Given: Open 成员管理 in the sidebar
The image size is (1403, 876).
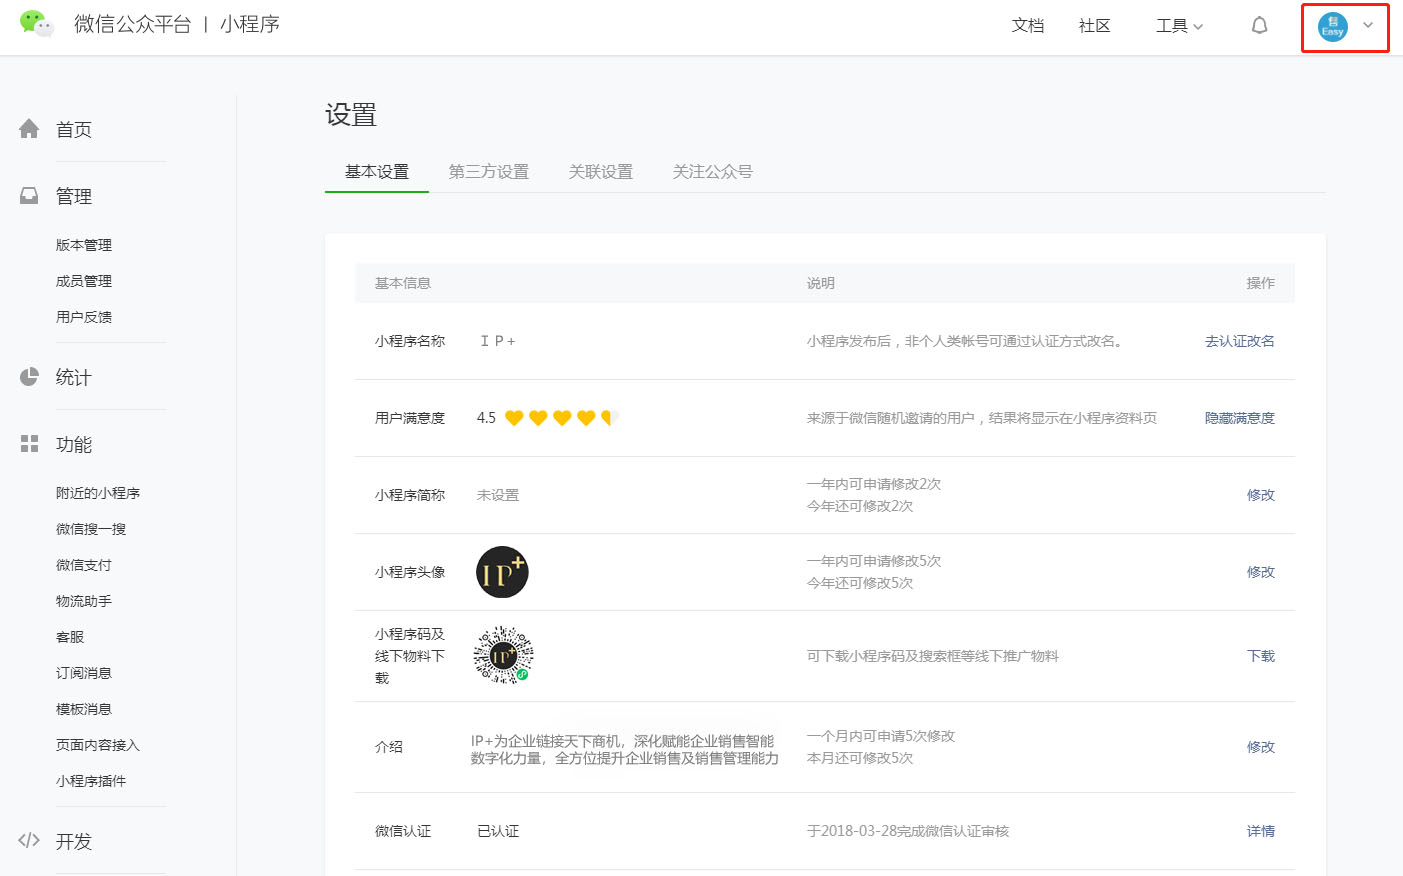Looking at the screenshot, I should click(x=84, y=281).
